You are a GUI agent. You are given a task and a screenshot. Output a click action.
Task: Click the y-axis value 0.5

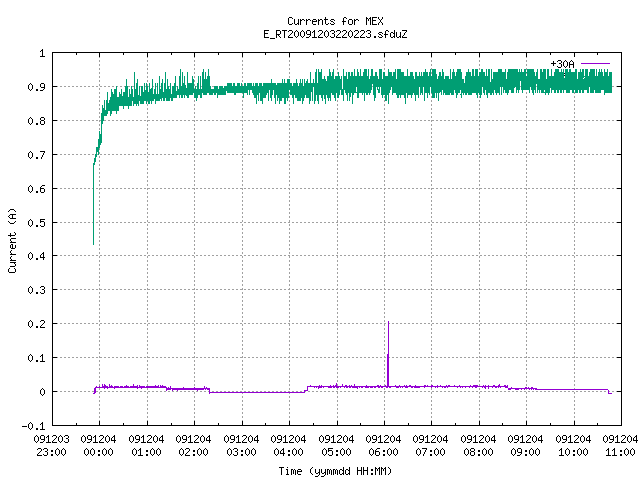tap(36, 222)
